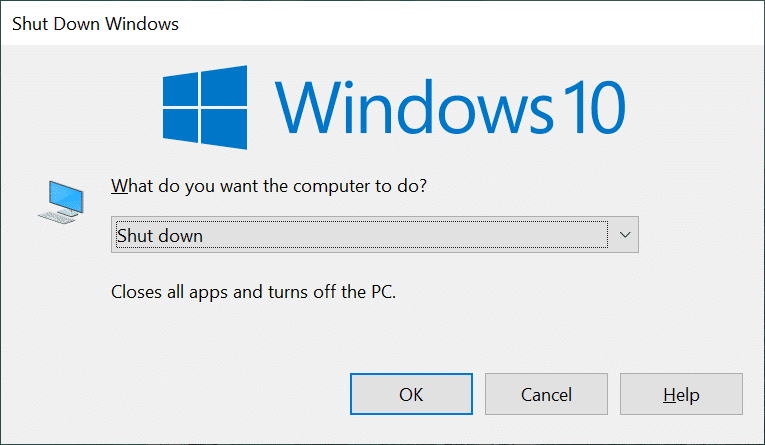Click the upper-right pane of the Windows logo
This screenshot has height=445, width=765.
[224, 86]
